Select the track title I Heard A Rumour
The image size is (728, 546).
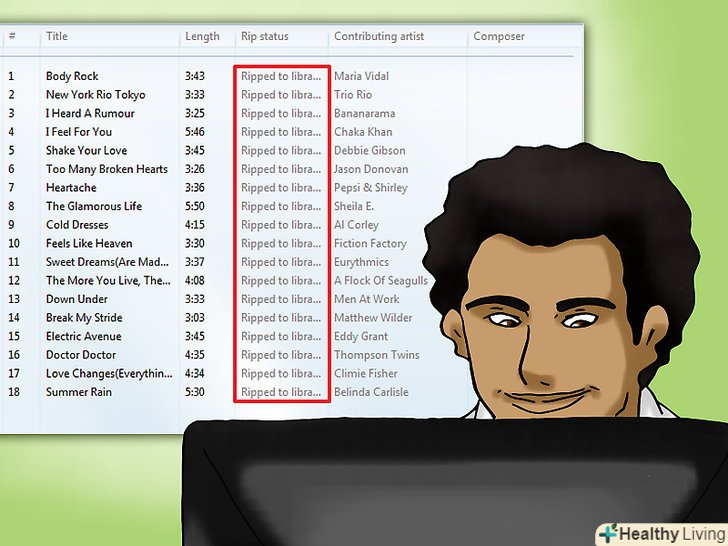pos(90,113)
